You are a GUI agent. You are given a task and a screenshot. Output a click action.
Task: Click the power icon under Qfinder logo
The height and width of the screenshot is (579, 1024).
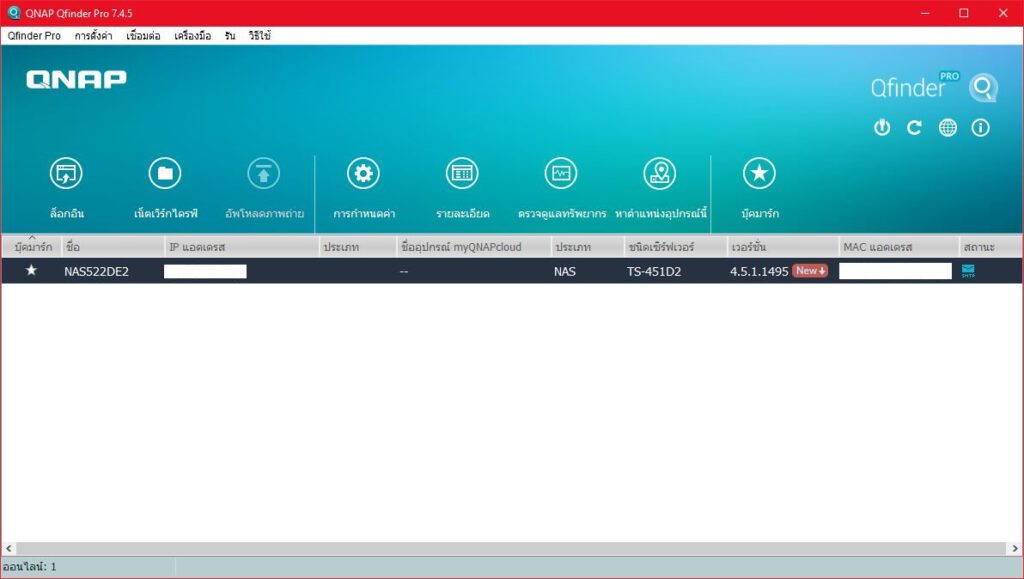click(882, 127)
